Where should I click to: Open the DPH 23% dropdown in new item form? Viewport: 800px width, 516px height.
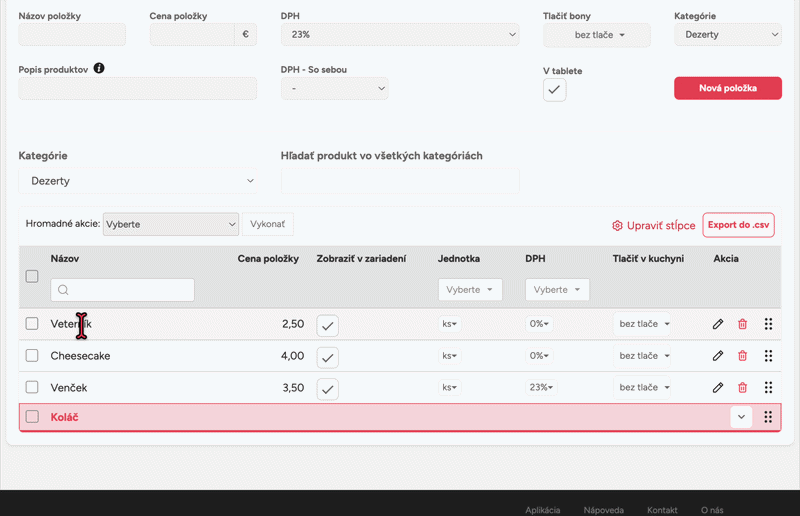[x=400, y=35]
